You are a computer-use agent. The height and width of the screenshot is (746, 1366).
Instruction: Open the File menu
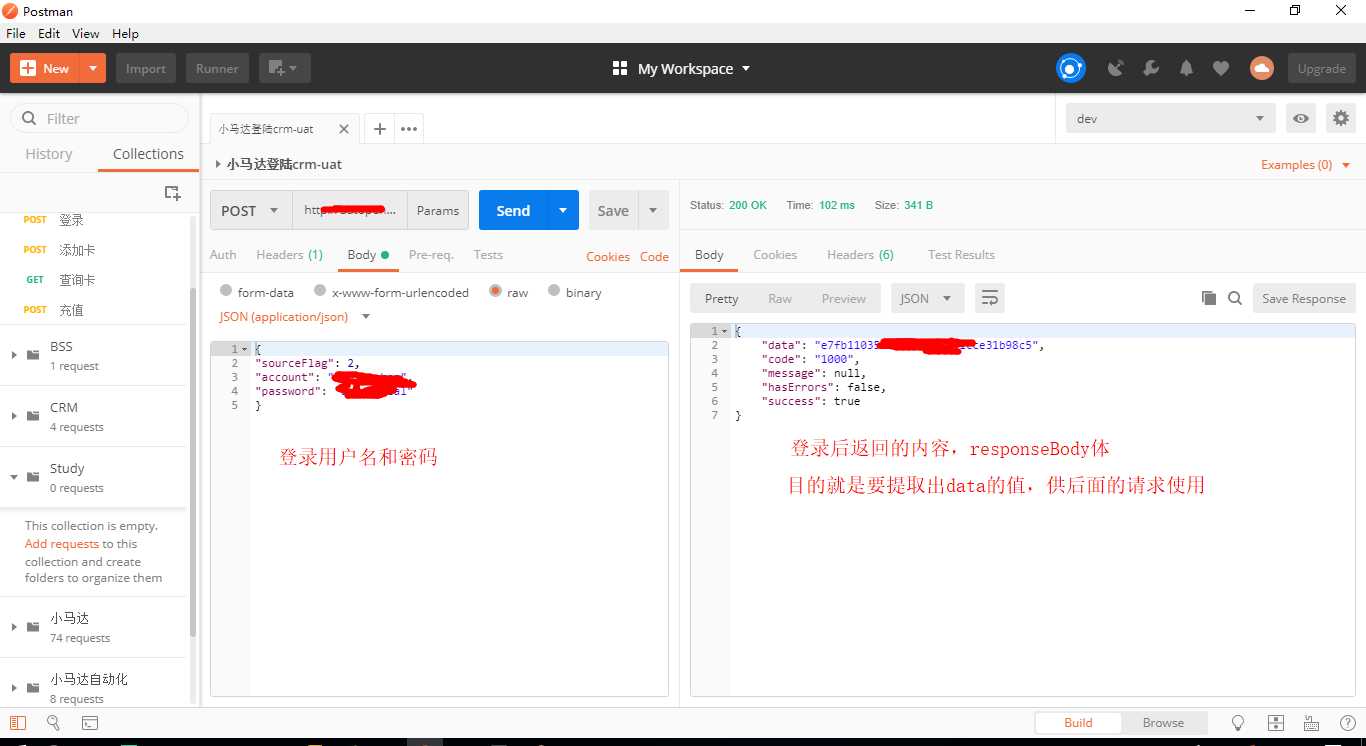16,33
